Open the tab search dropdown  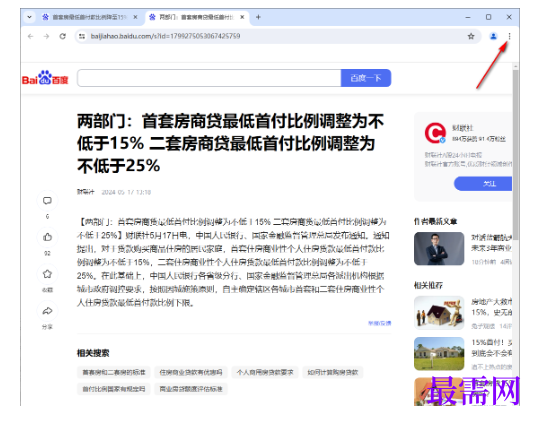click(x=30, y=17)
